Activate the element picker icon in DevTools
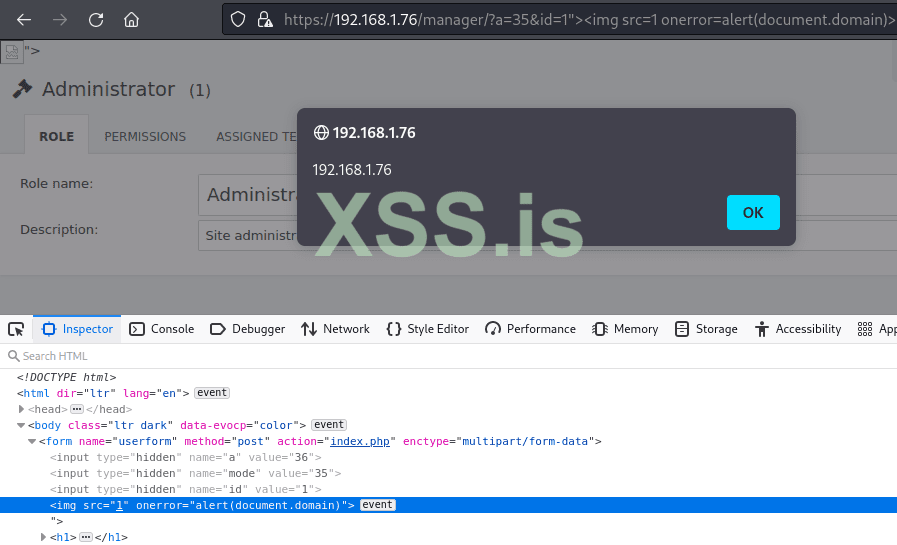 point(16,329)
